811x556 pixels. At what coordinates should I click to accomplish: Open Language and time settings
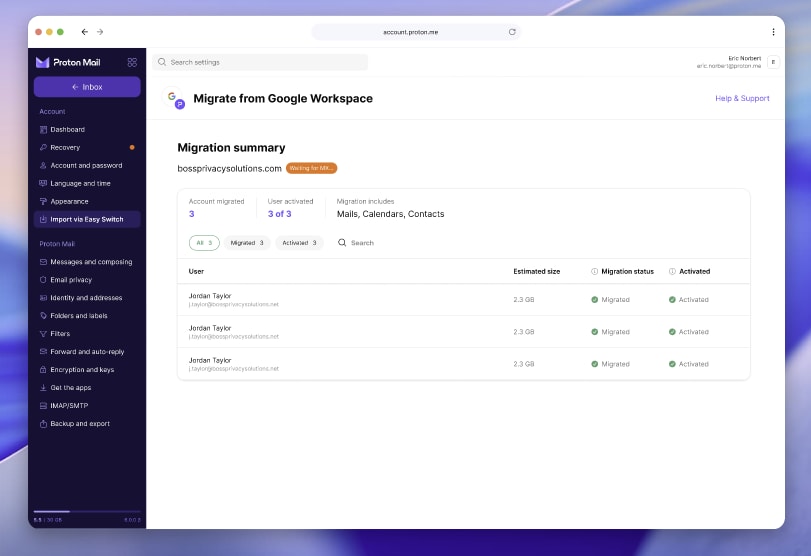(87, 184)
